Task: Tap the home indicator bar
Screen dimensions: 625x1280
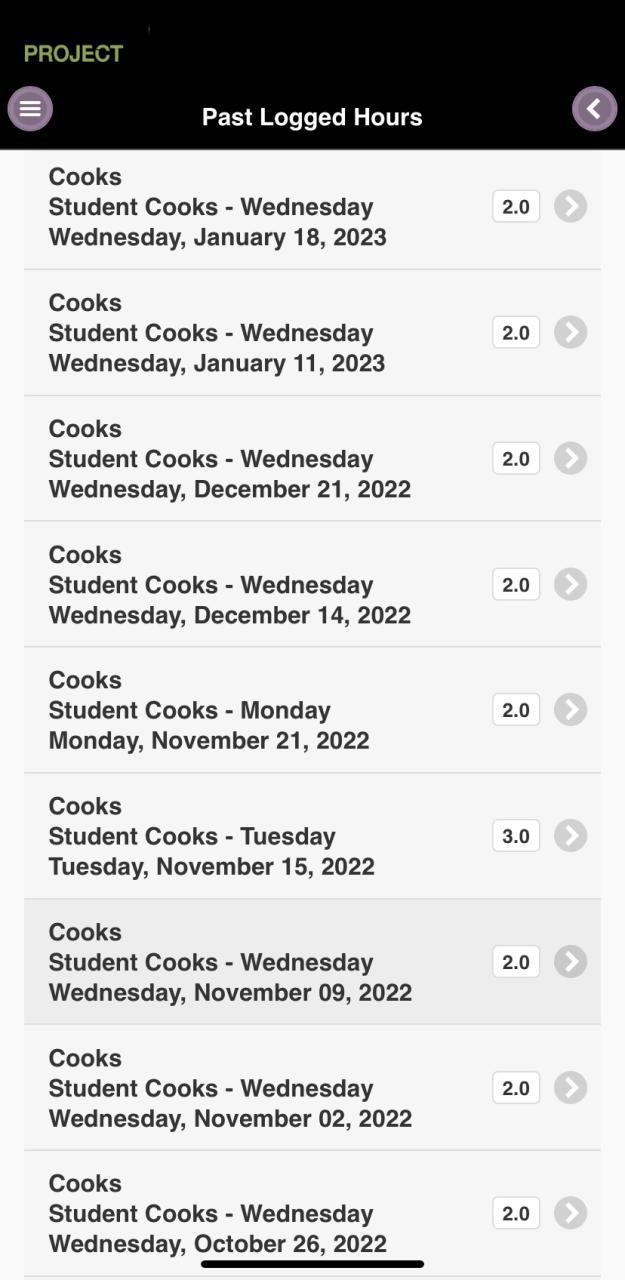Action: point(312,1264)
